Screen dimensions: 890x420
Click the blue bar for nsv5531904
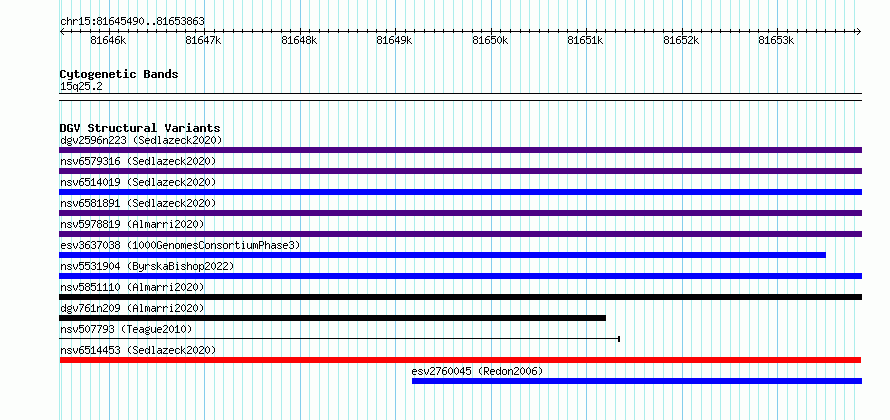tap(460, 276)
